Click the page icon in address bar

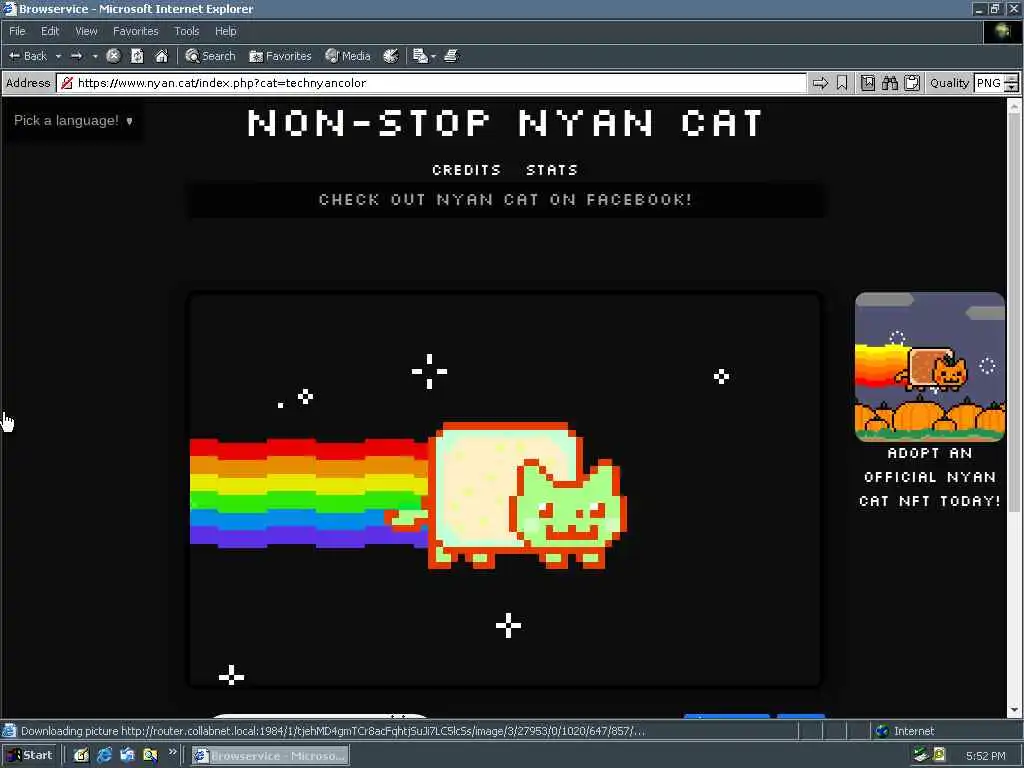click(66, 83)
